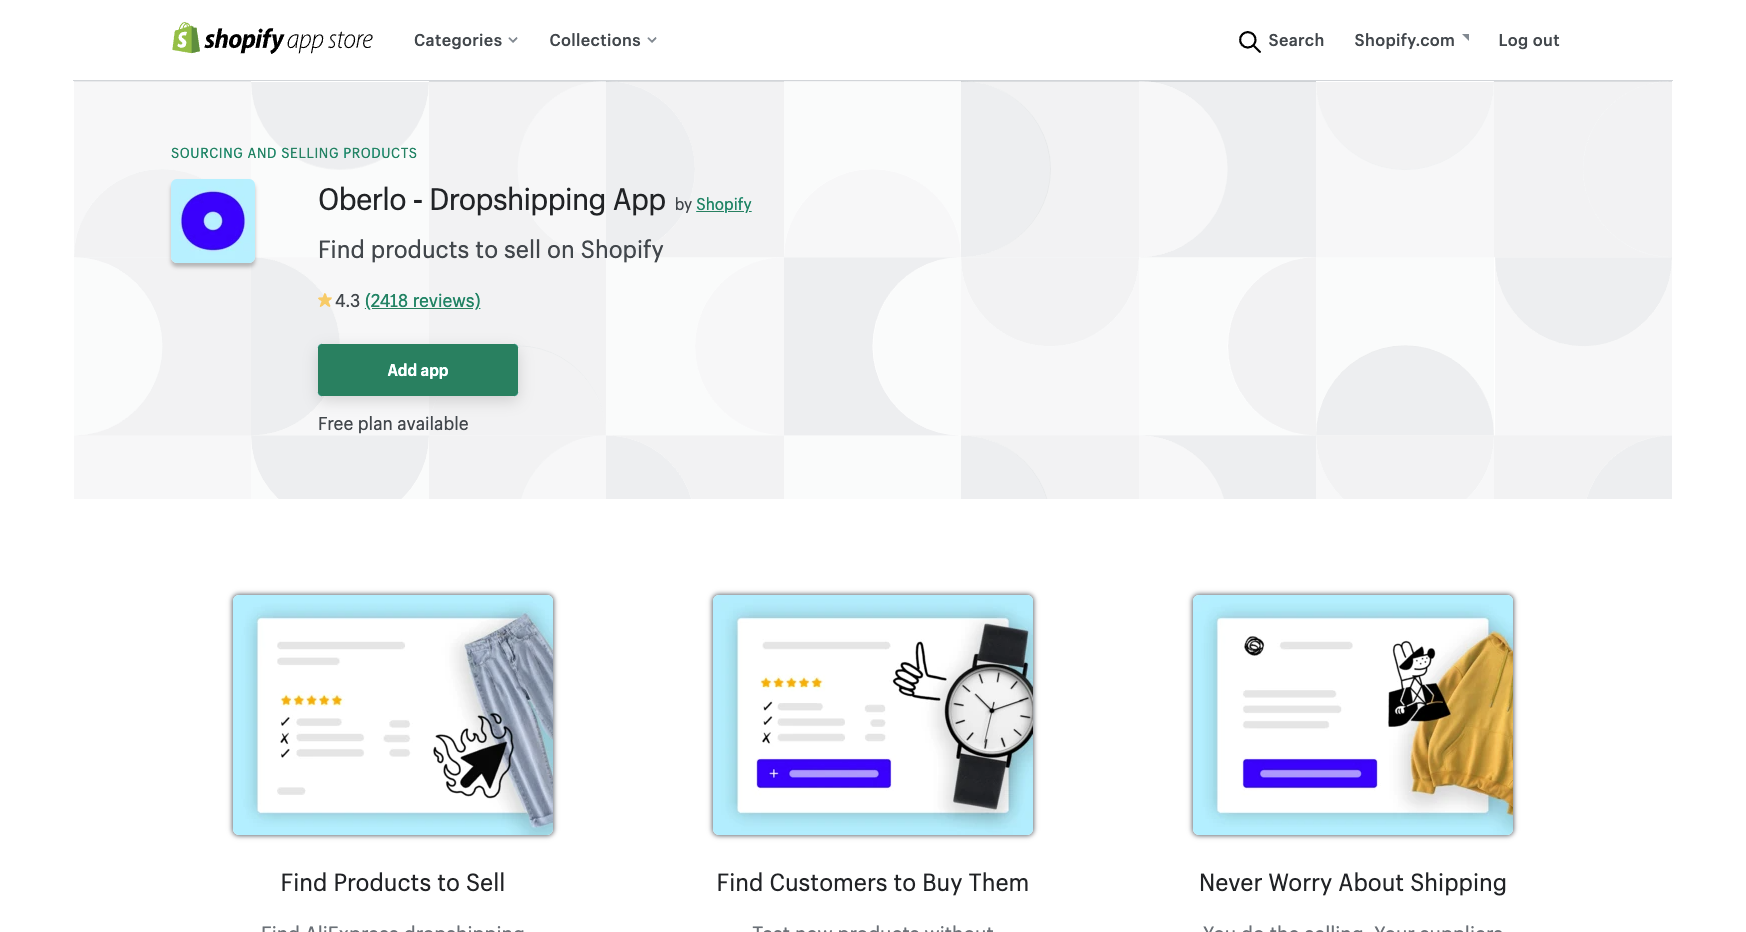Open the Shopify.com external link
Screen dimensions: 1746x932
tap(1411, 40)
